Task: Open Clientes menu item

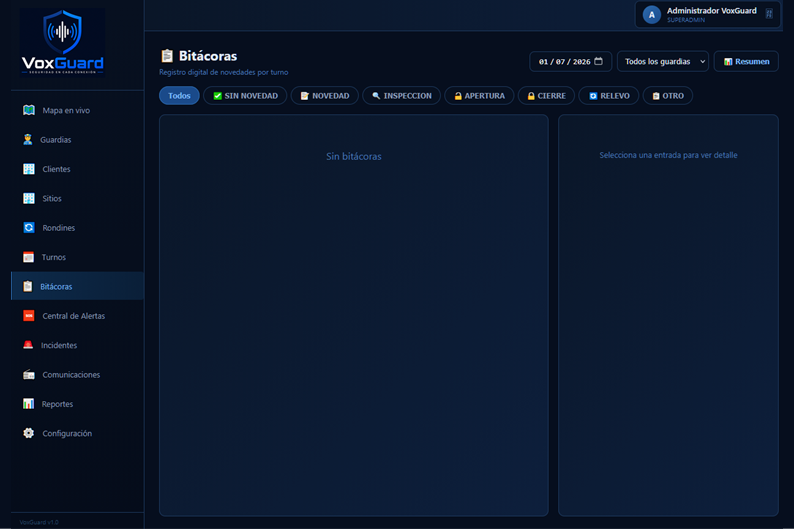Action: (x=77, y=169)
